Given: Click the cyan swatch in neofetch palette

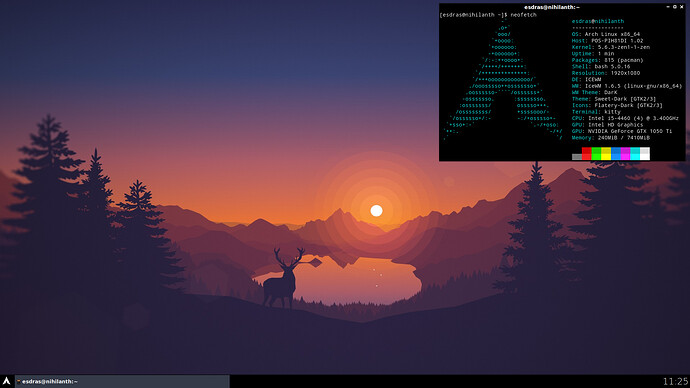Looking at the screenshot, I should tap(635, 154).
